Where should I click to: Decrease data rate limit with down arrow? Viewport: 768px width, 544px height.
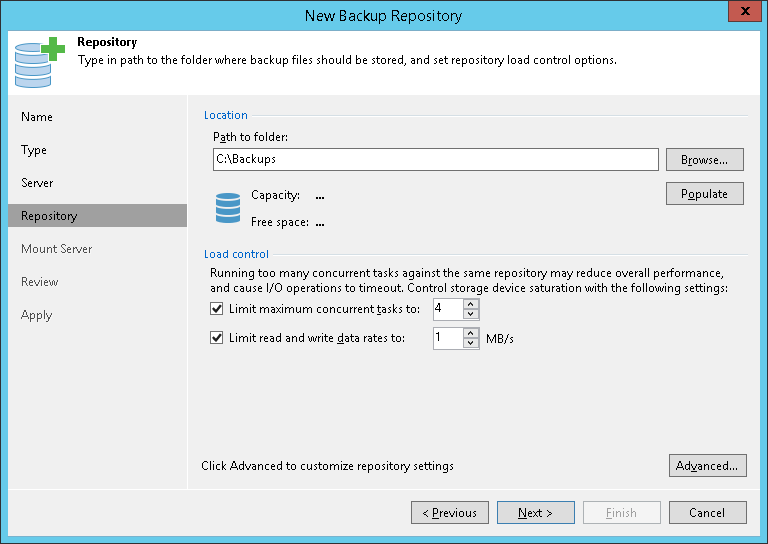click(472, 344)
